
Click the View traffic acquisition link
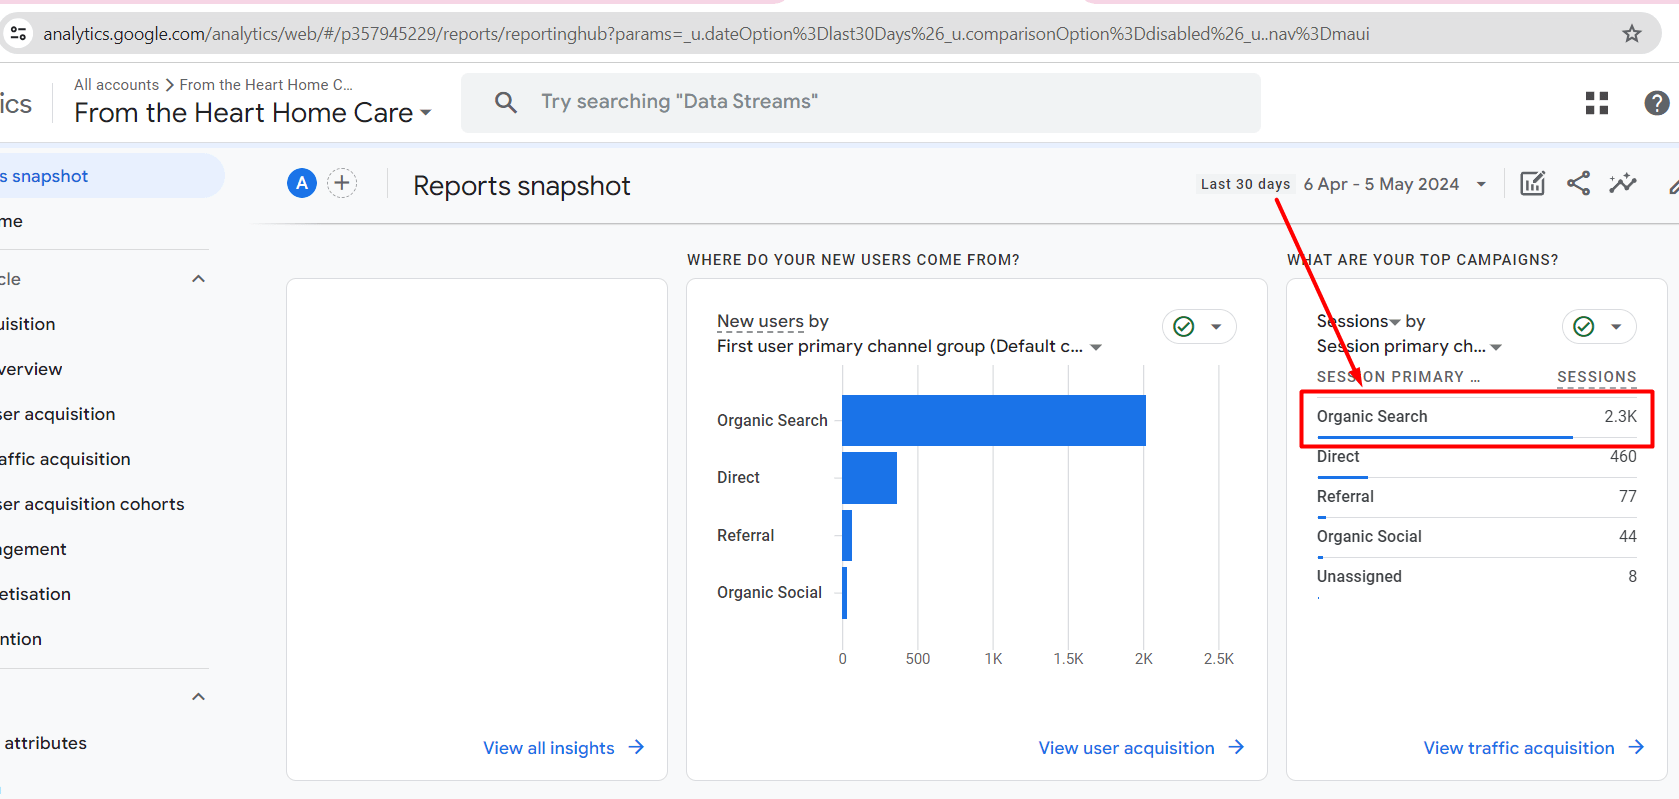pyautogui.click(x=1519, y=748)
